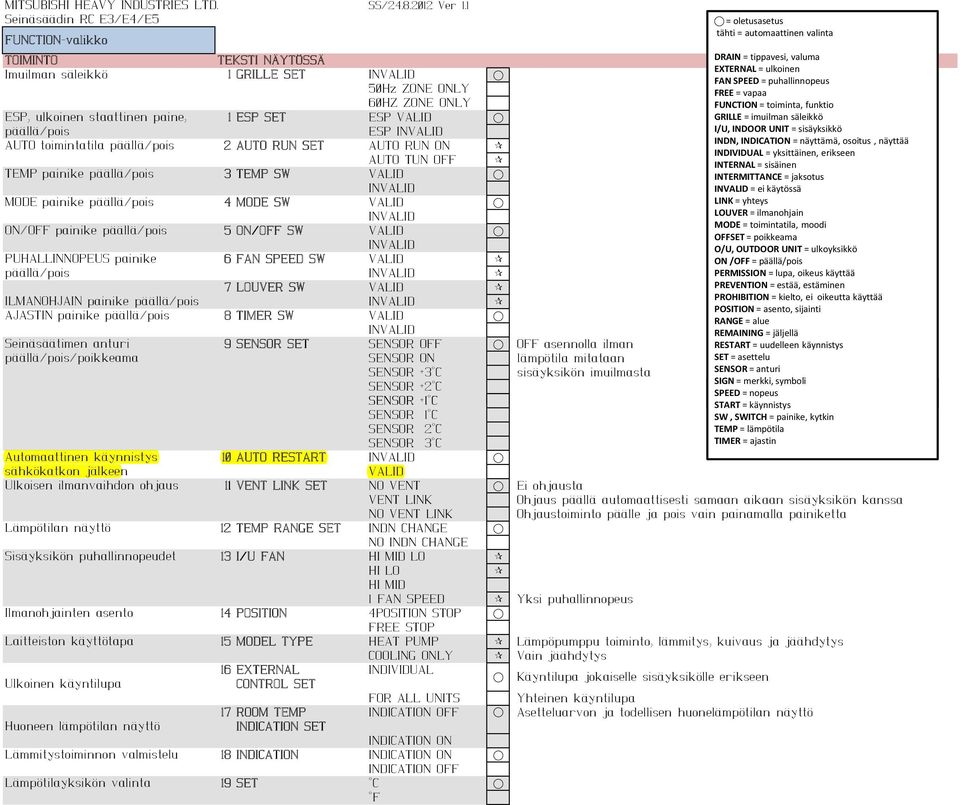Click the AUTO TUN OFF option text
The image size is (960, 805).
pyautogui.click(x=412, y=160)
